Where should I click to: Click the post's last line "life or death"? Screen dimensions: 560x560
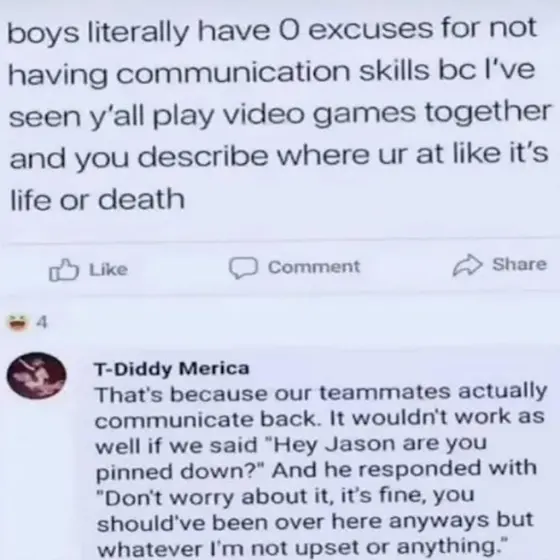97,199
